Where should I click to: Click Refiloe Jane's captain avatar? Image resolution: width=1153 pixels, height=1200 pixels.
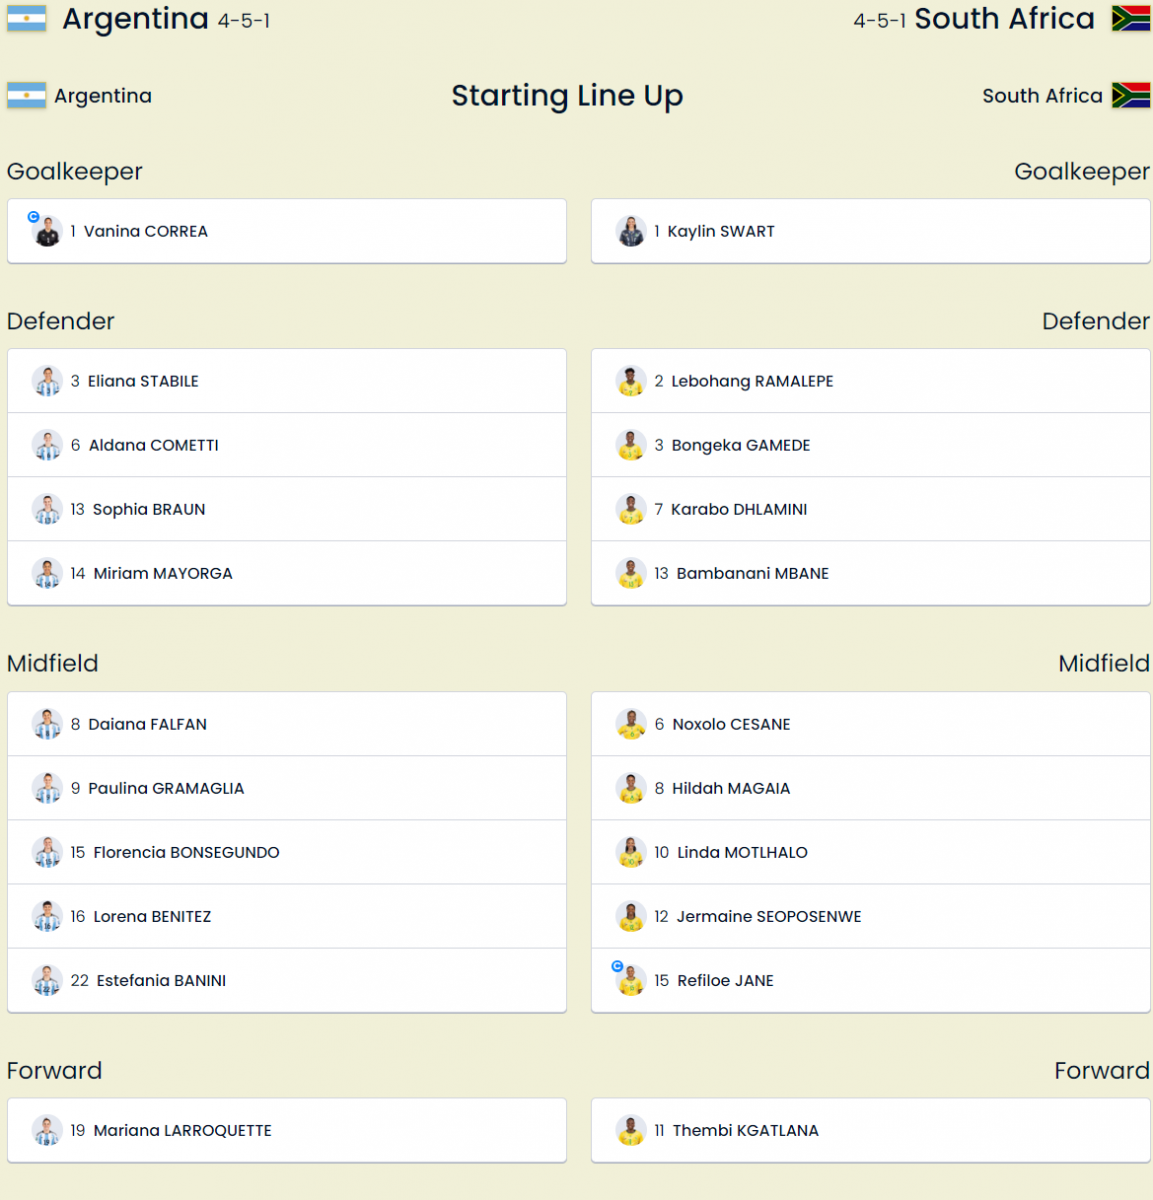click(631, 981)
